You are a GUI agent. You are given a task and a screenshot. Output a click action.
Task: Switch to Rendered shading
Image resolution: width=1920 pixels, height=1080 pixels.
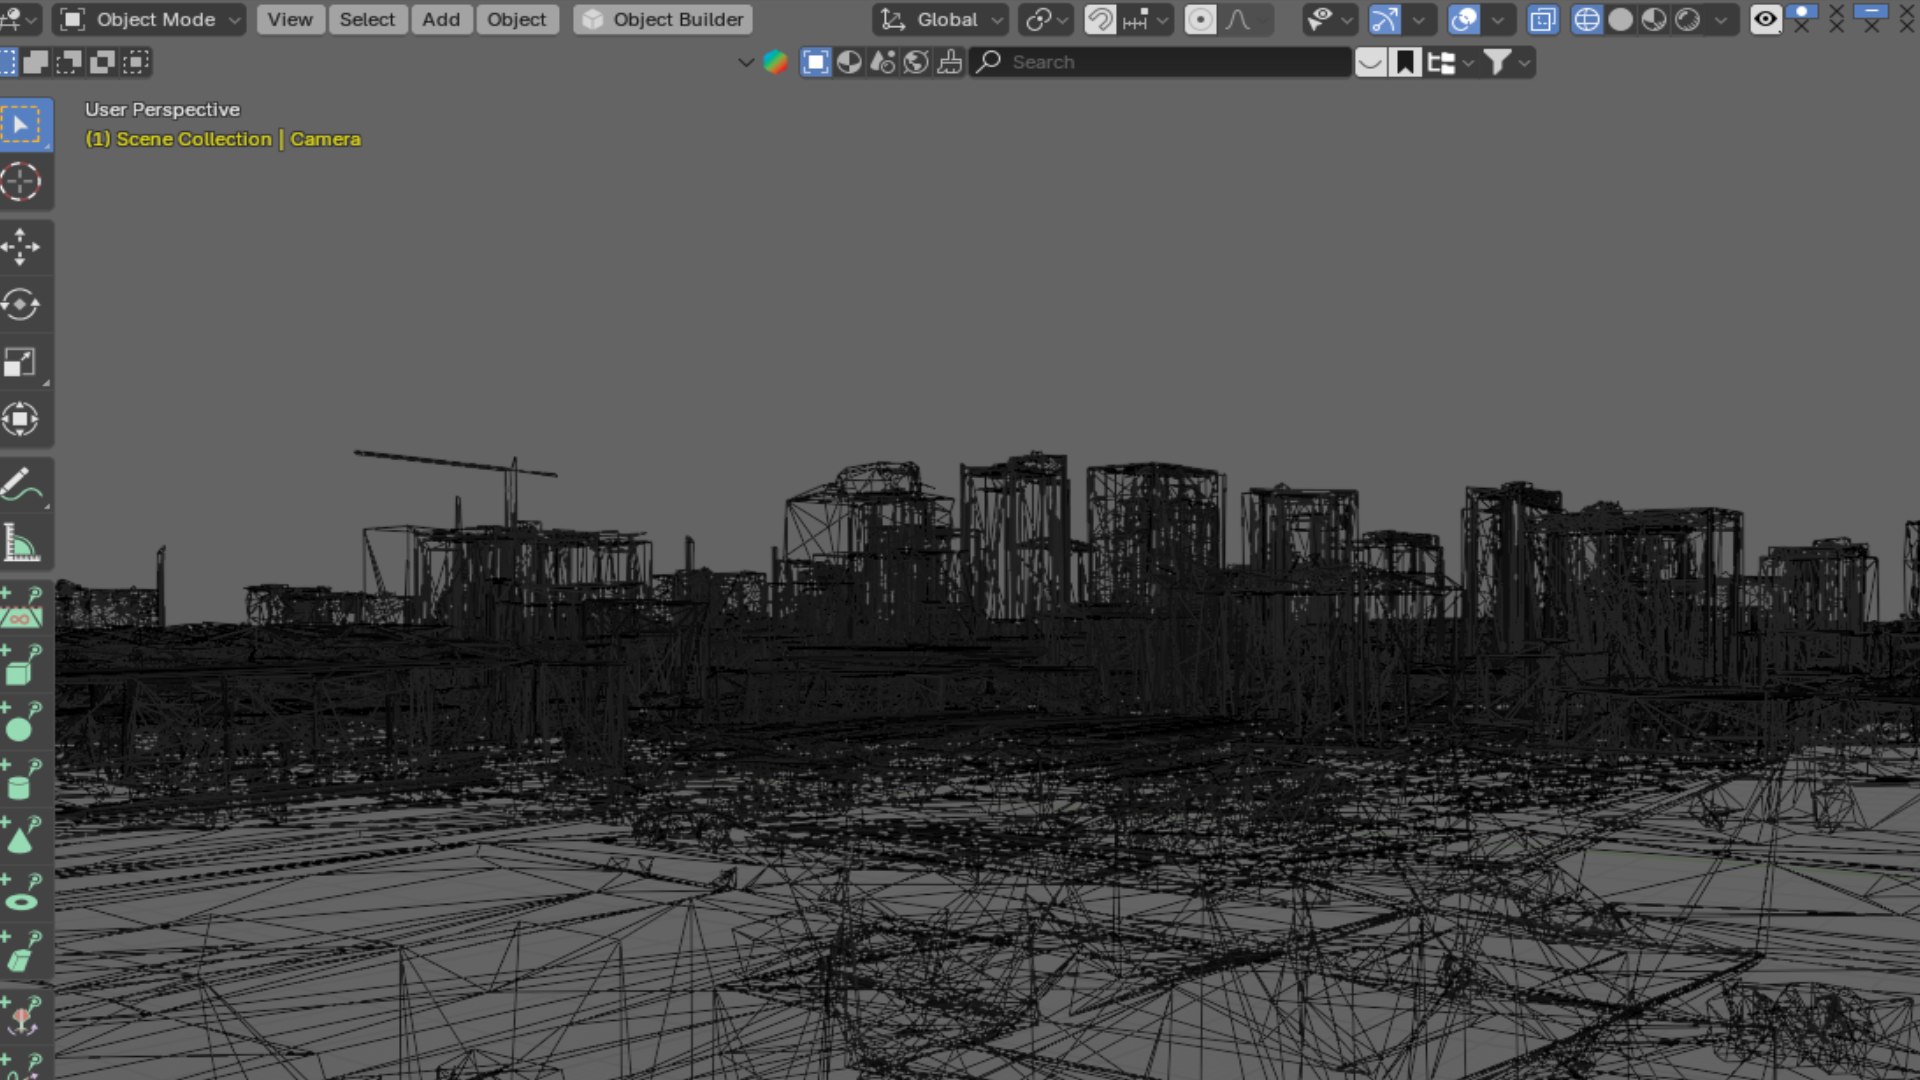coord(1688,19)
